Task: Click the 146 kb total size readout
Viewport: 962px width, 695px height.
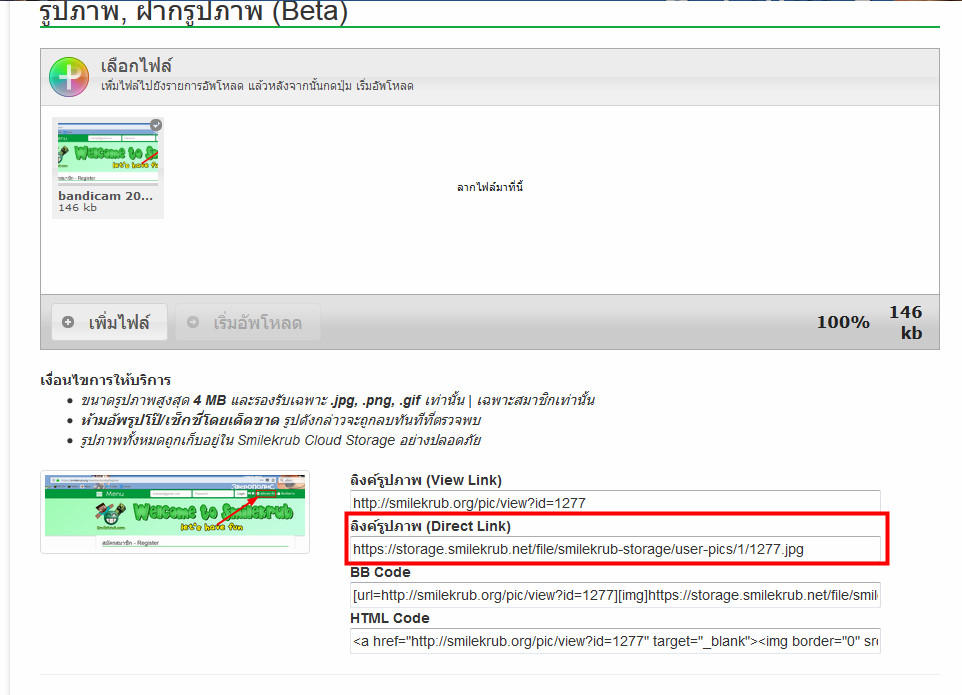Action: (x=906, y=323)
